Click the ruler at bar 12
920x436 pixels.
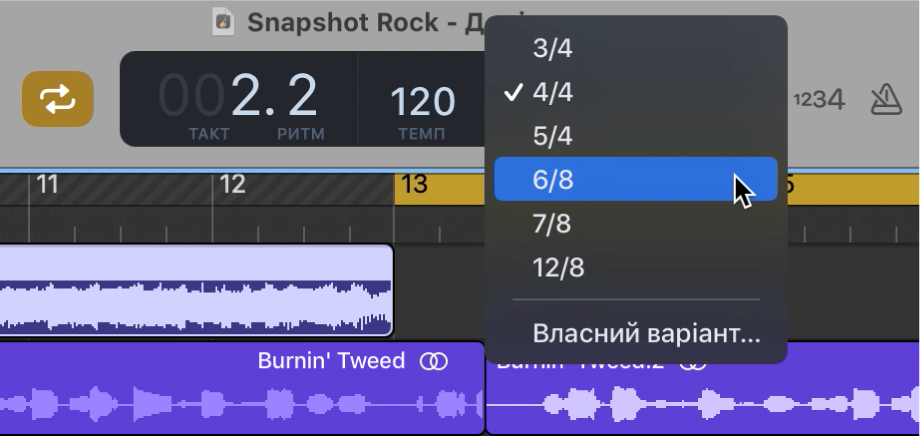click(232, 185)
